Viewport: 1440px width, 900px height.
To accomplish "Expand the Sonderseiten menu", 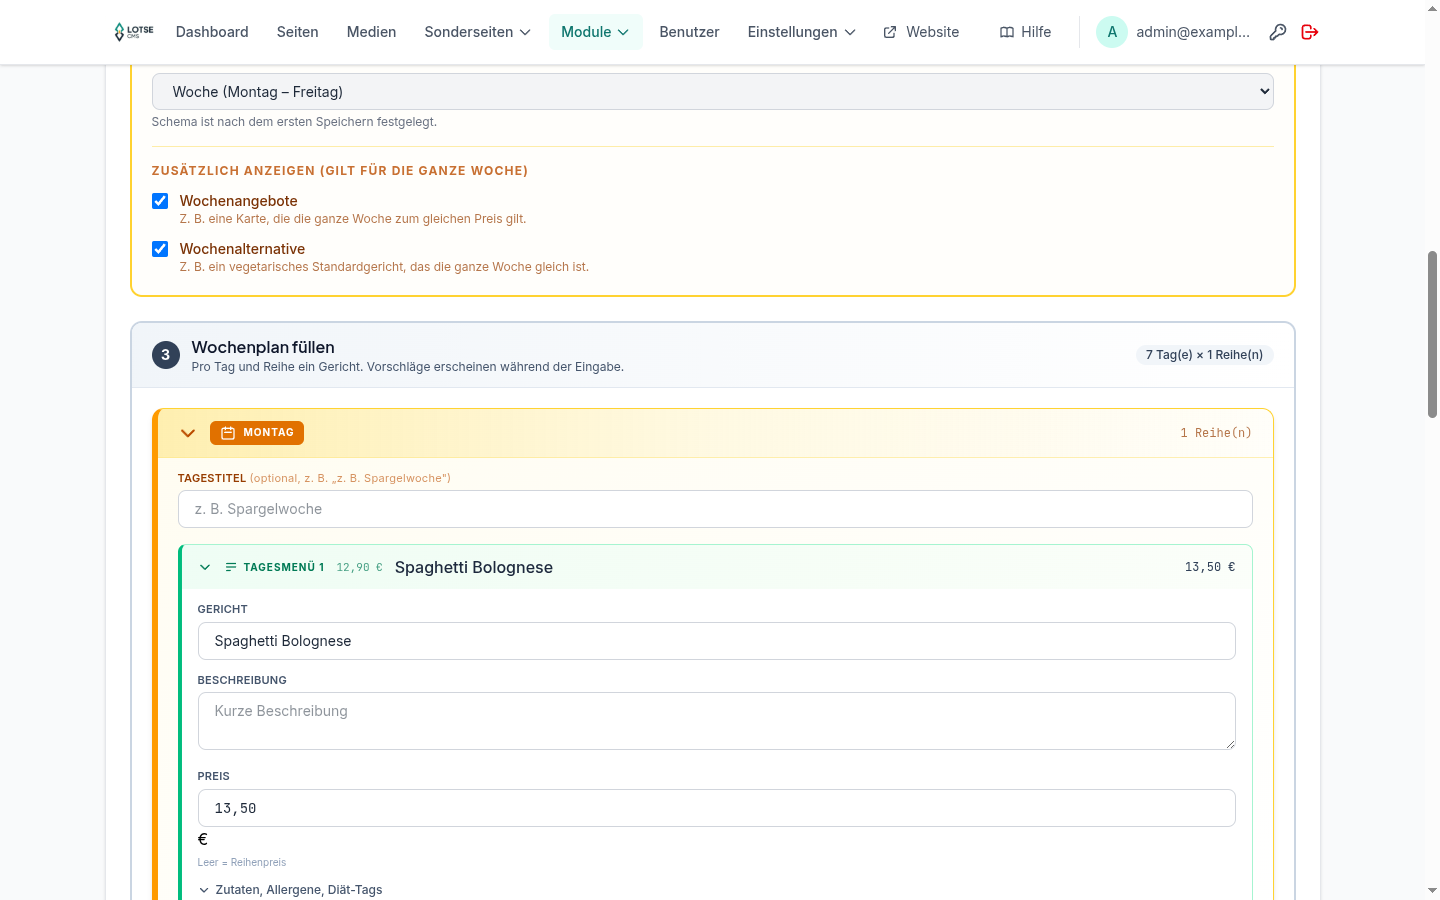I will (x=477, y=32).
